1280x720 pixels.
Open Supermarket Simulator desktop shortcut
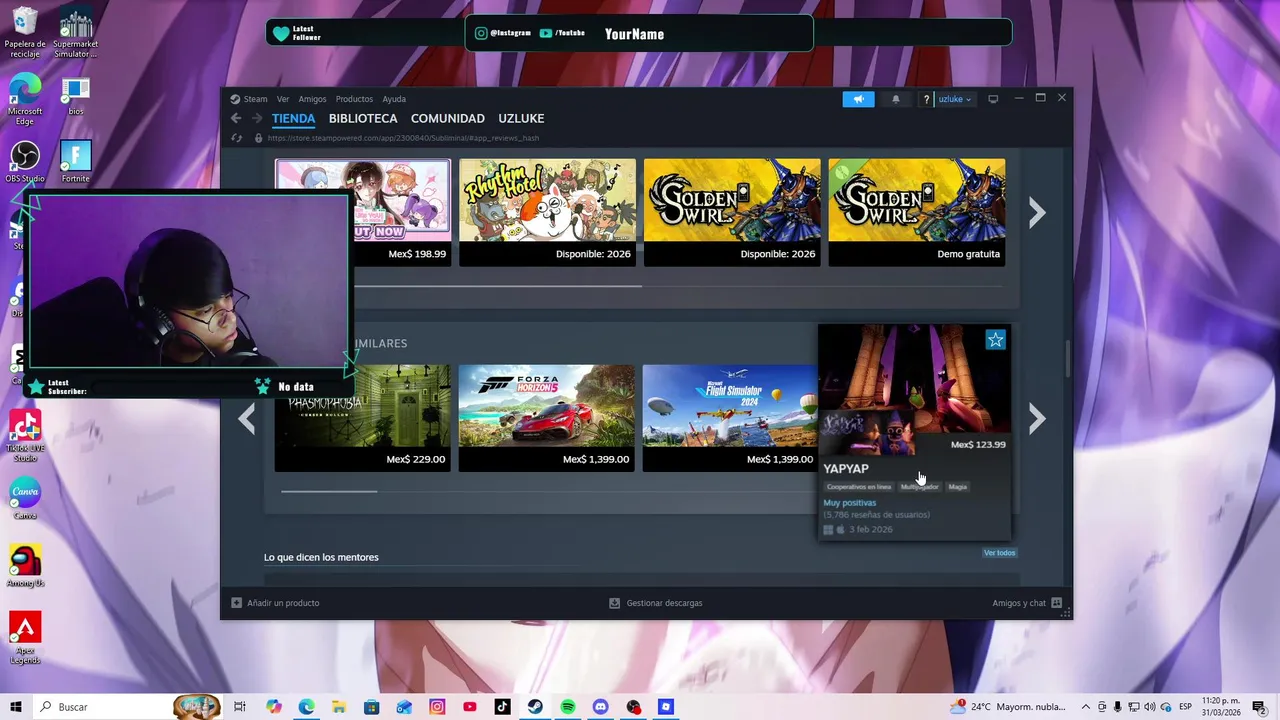coord(76,34)
